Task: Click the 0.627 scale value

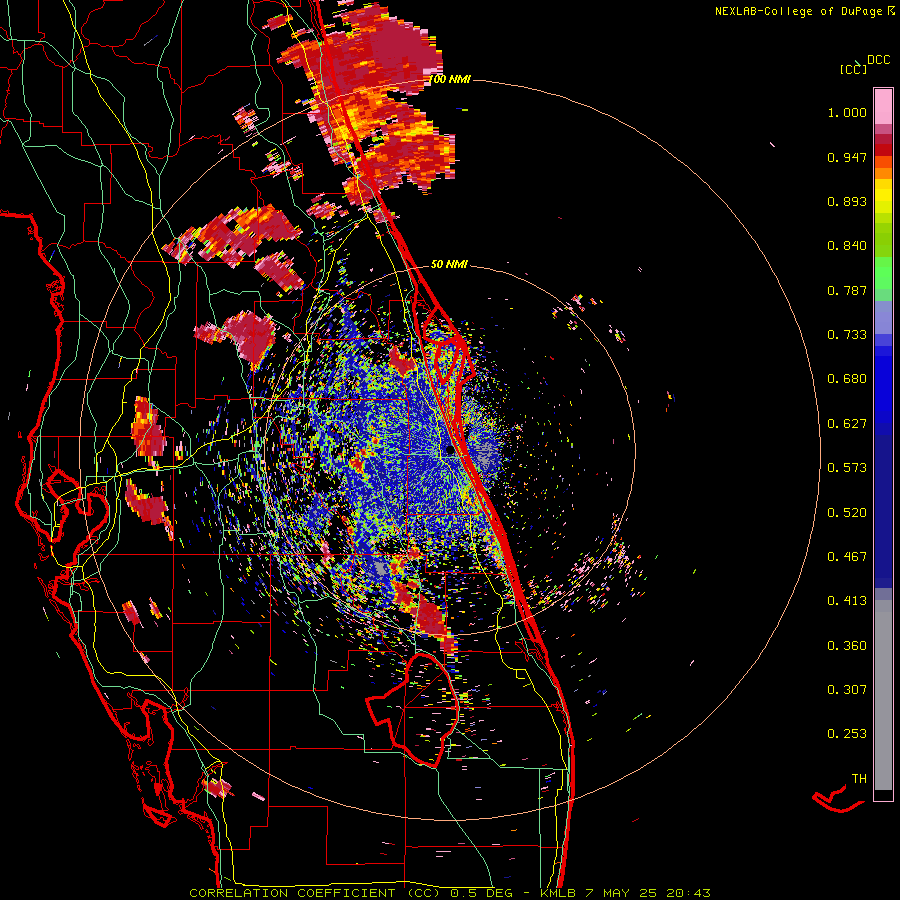Action: pos(847,424)
